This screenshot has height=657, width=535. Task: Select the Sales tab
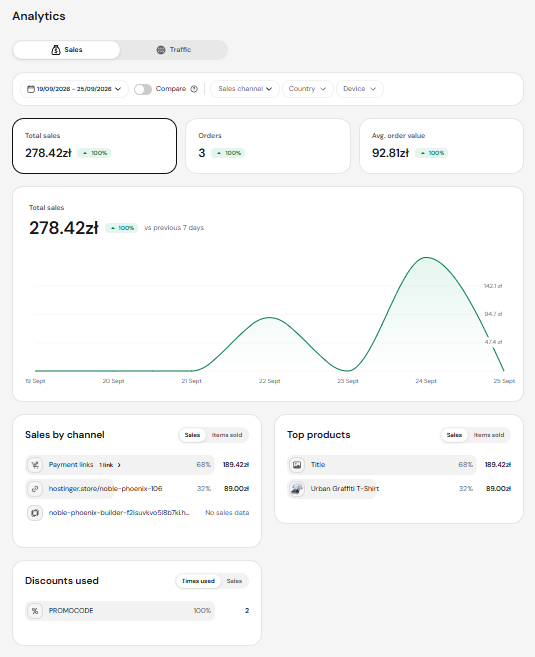pos(67,50)
